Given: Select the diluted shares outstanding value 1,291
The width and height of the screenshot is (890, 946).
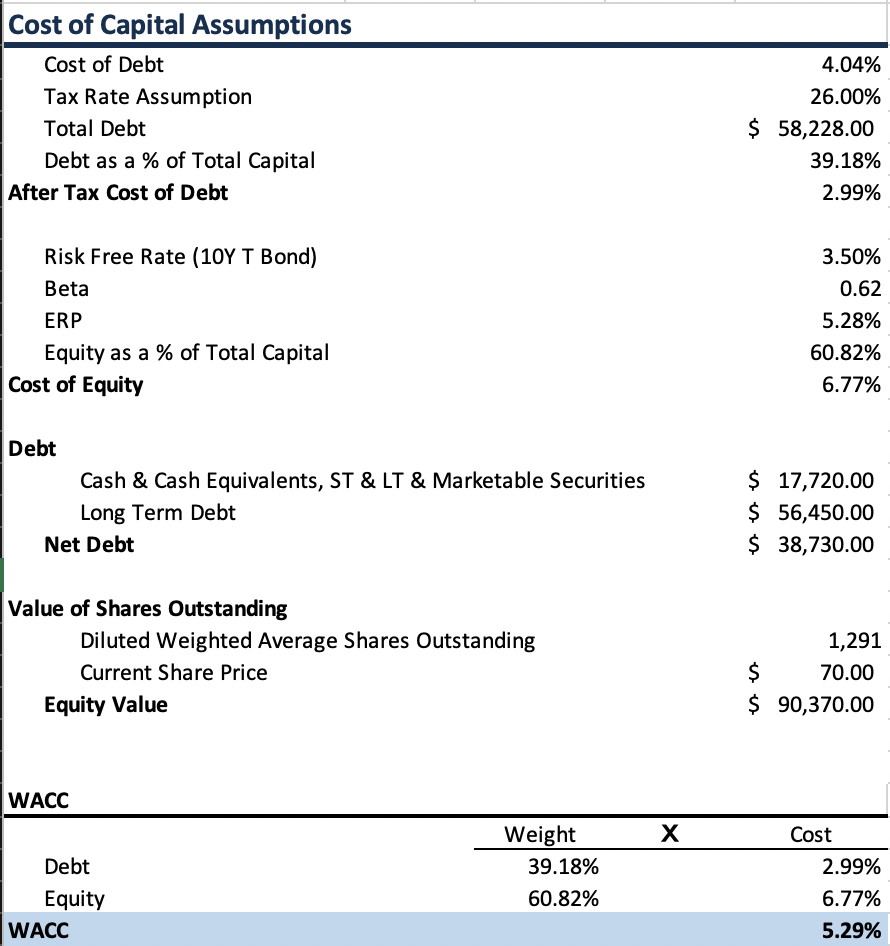Looking at the screenshot, I should (x=856, y=641).
